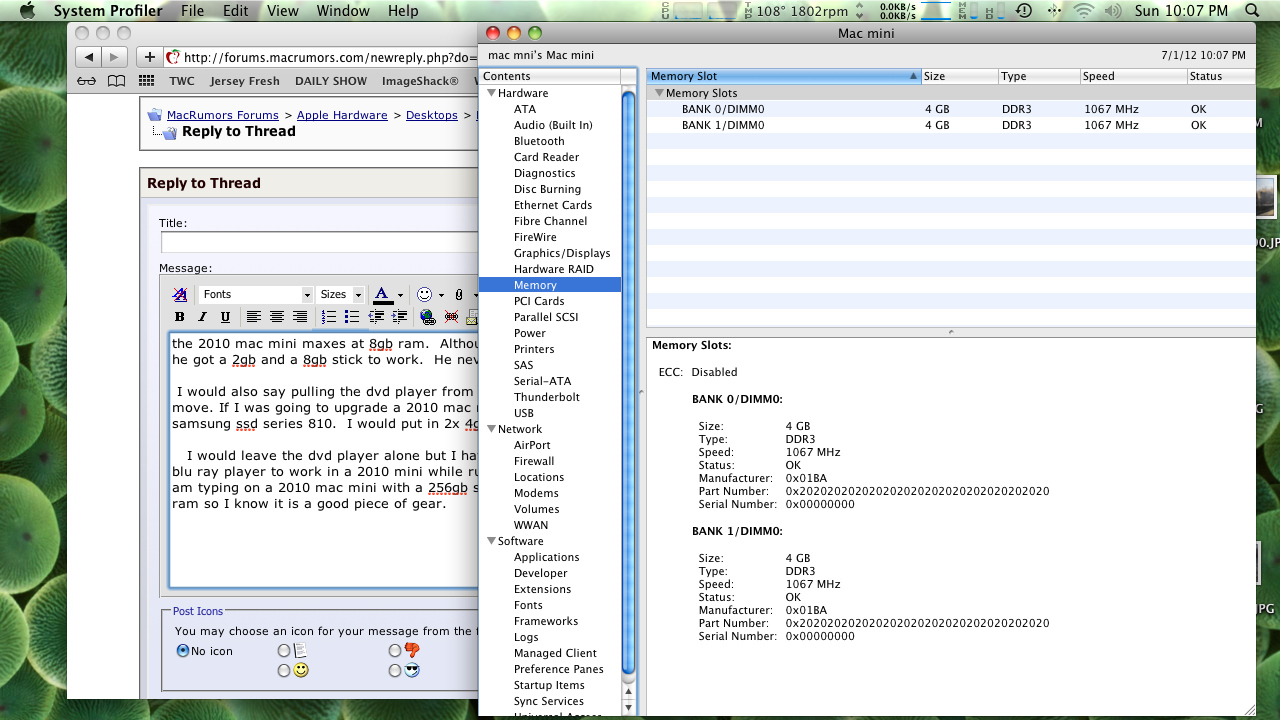The width and height of the screenshot is (1280, 720).
Task: Open Spotlight search magnifier
Action: [1253, 11]
